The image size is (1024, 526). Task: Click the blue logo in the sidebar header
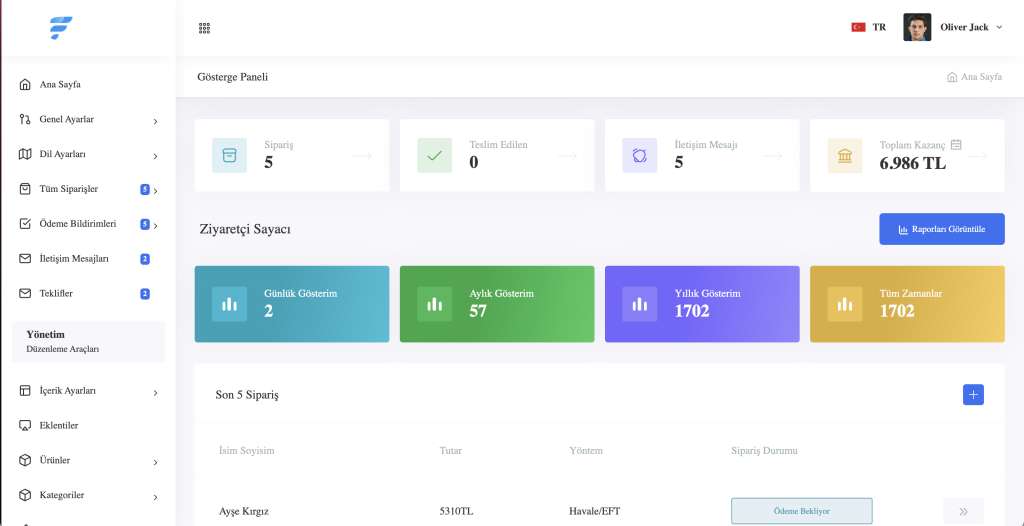(x=61, y=28)
